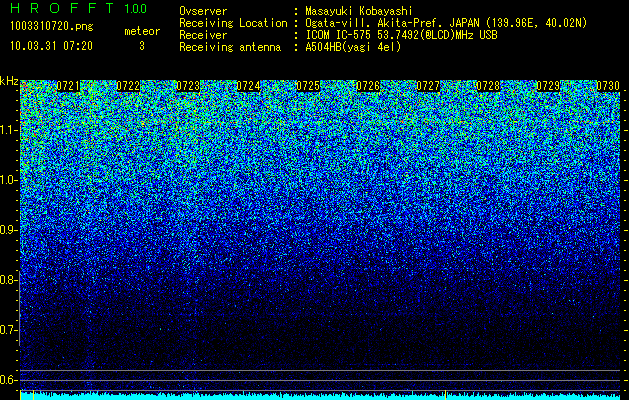
Task: Click the date stamp 10.03.31 07:20
Action: [51, 46]
